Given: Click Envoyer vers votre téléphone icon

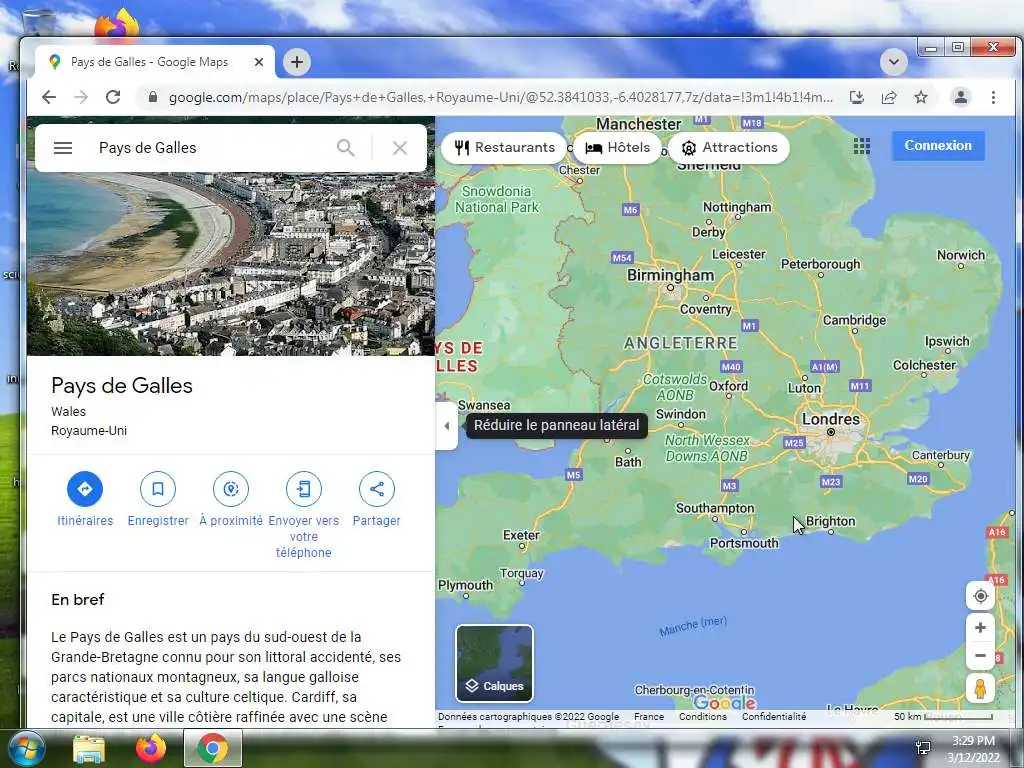Looking at the screenshot, I should coord(304,488).
